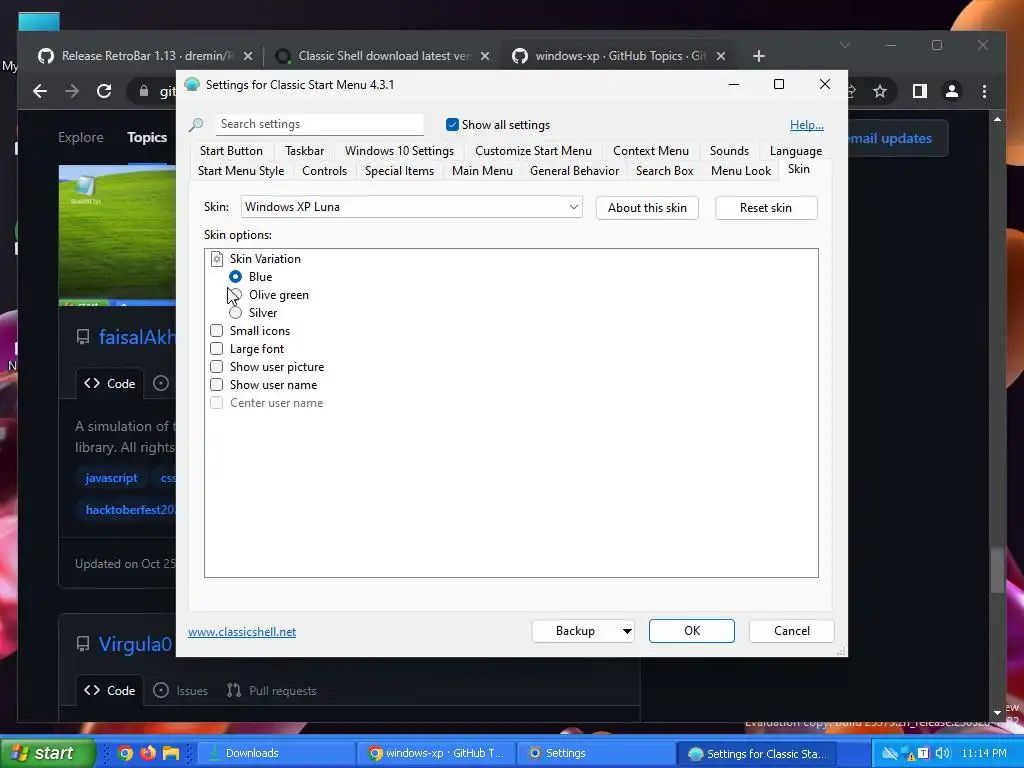The image size is (1024, 768).
Task: Toggle Show user name checkbox
Action: 216,385
